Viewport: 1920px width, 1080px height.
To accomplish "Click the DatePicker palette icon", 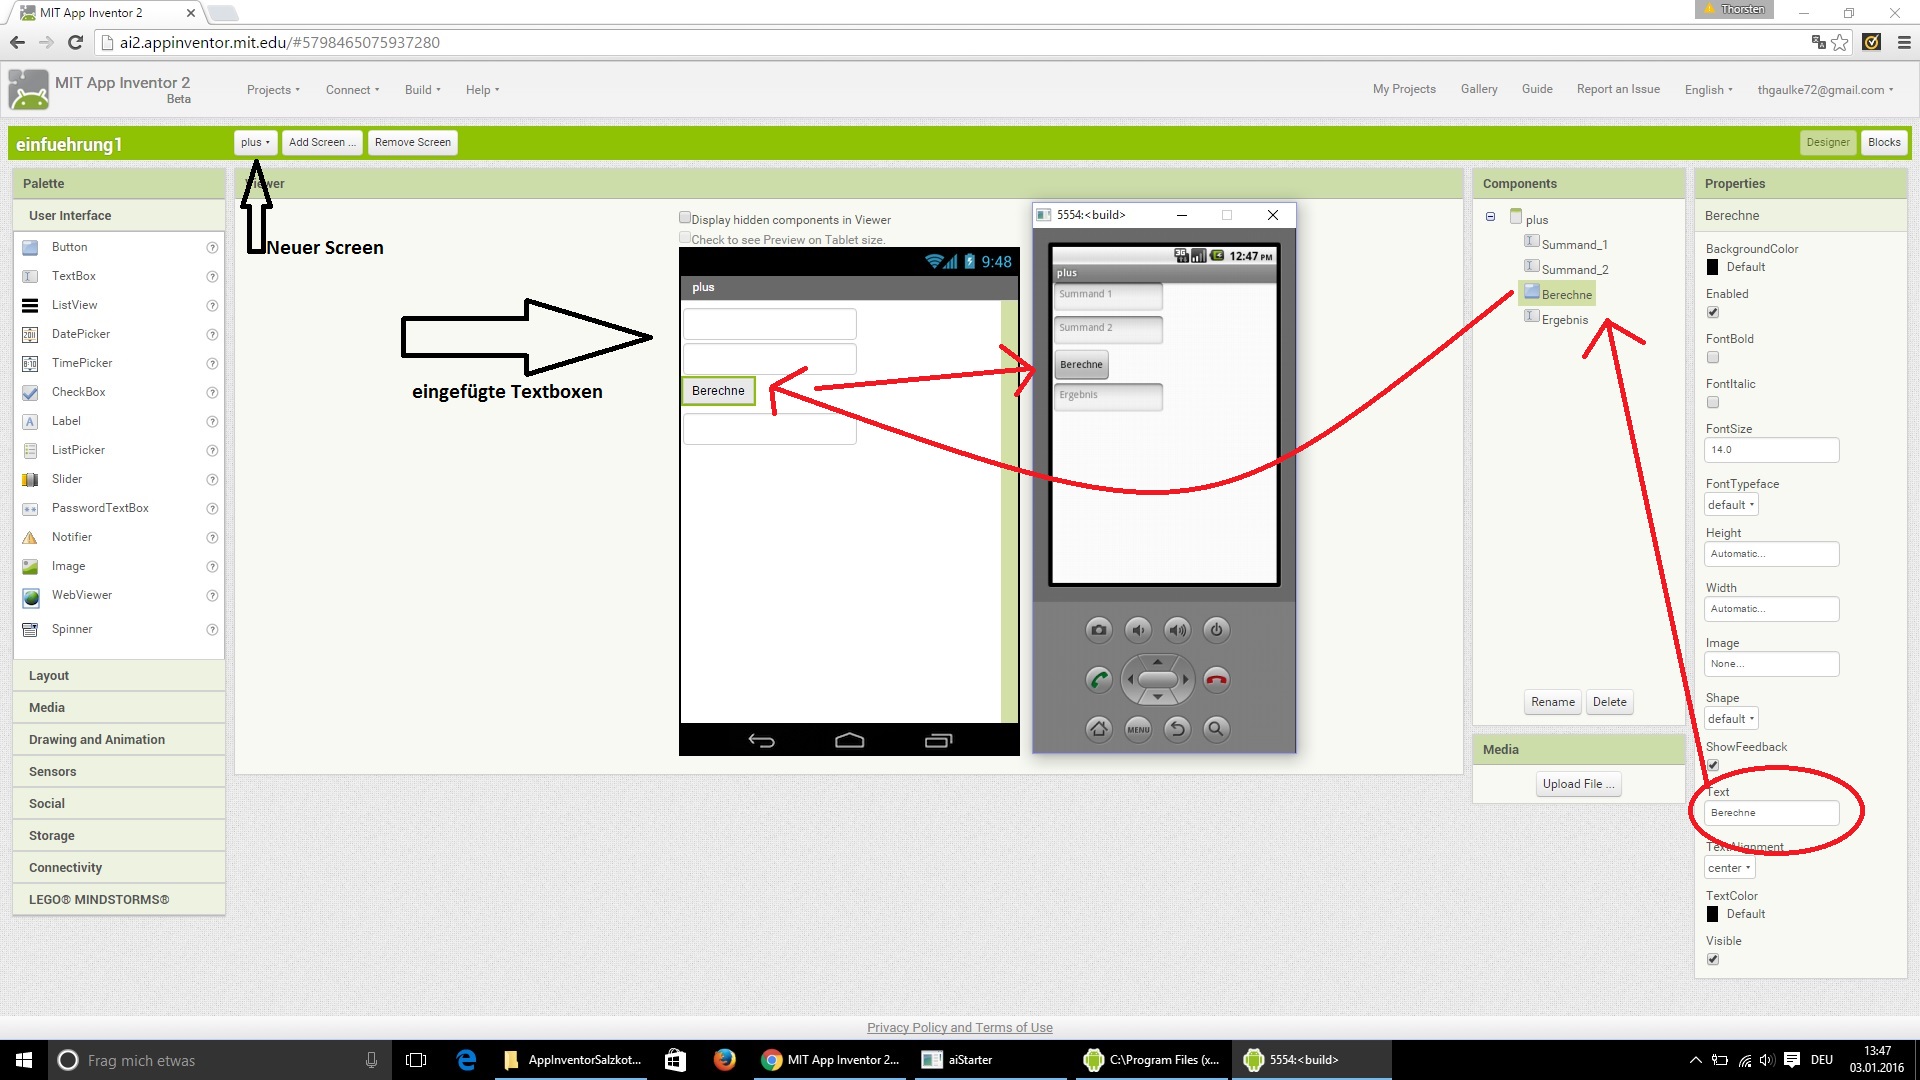I will coord(30,334).
